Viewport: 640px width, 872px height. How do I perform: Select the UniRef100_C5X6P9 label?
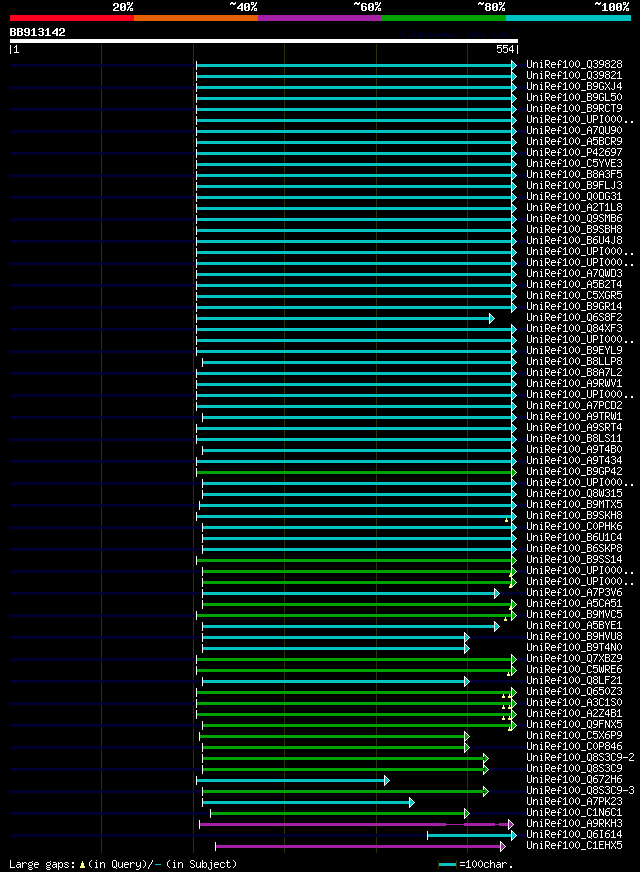coord(574,736)
